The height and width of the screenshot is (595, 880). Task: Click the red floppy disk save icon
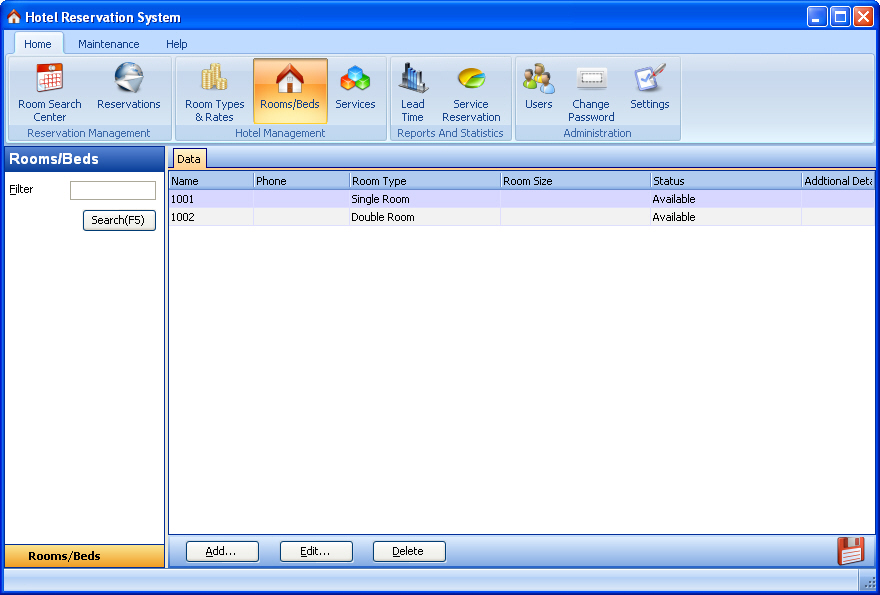click(850, 551)
